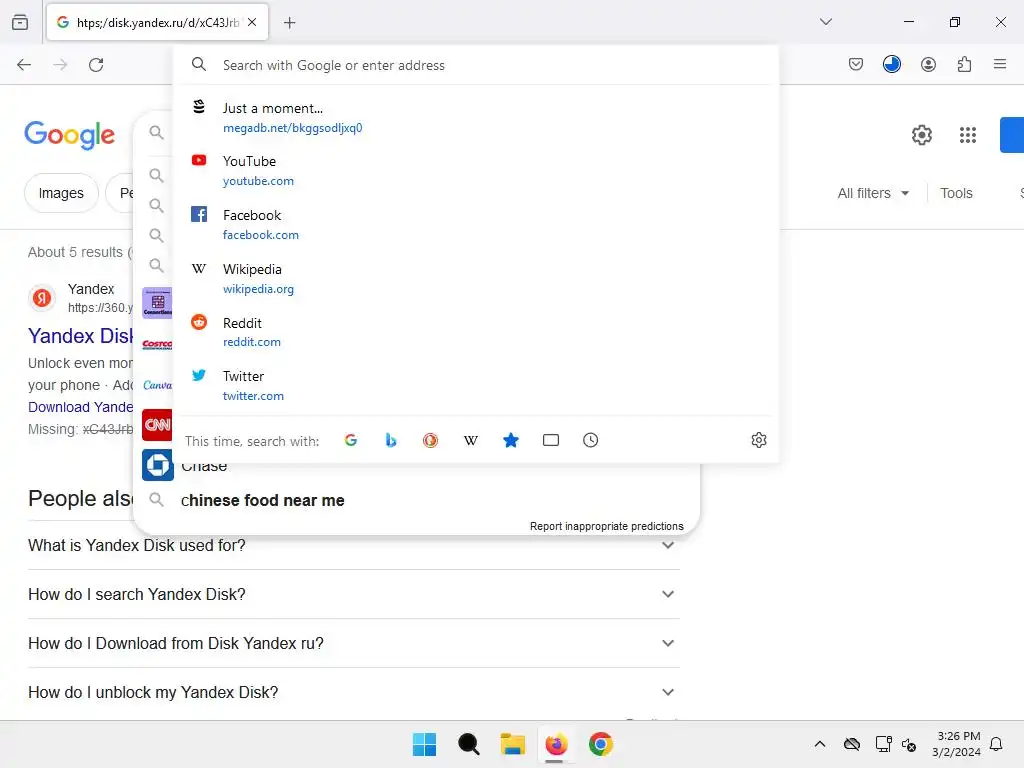Show hidden tray icons chevron
The image size is (1024, 768).
tap(820, 744)
